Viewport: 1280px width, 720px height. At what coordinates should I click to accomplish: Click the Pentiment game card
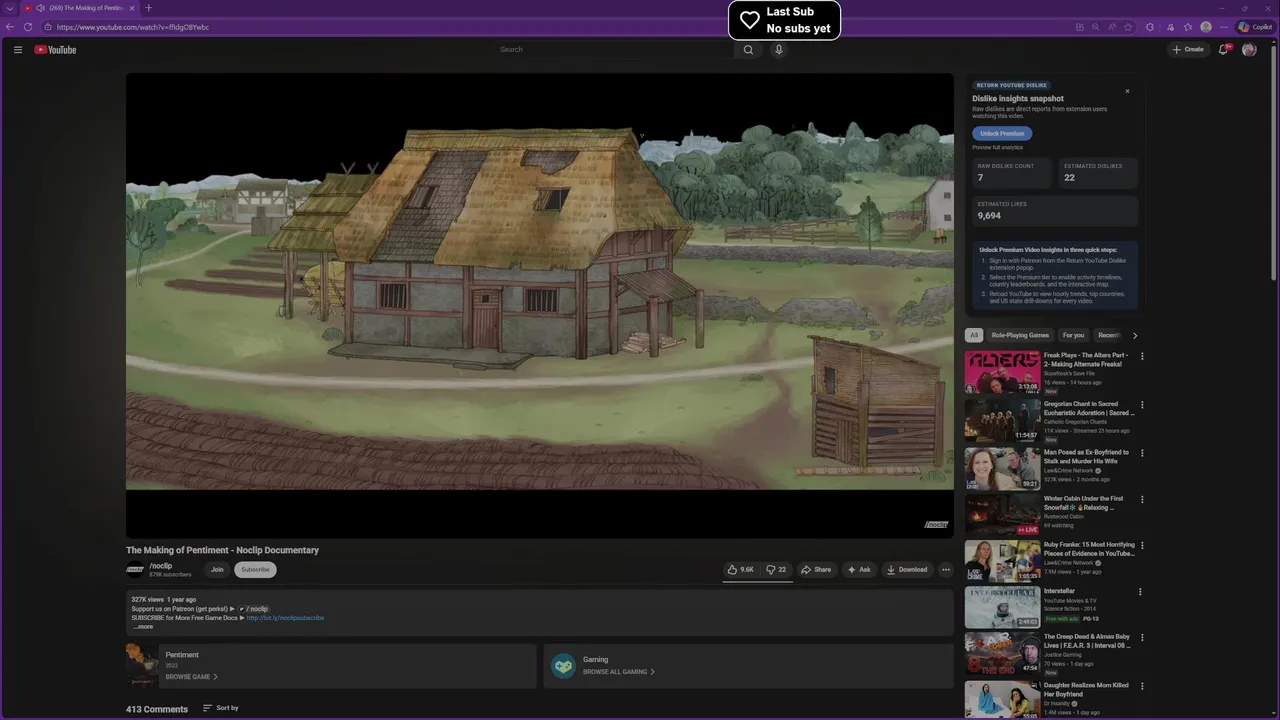point(331,666)
